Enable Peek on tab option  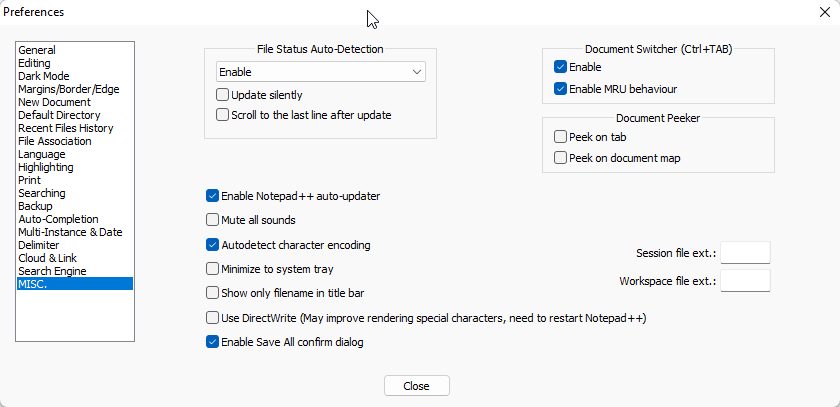pos(560,137)
